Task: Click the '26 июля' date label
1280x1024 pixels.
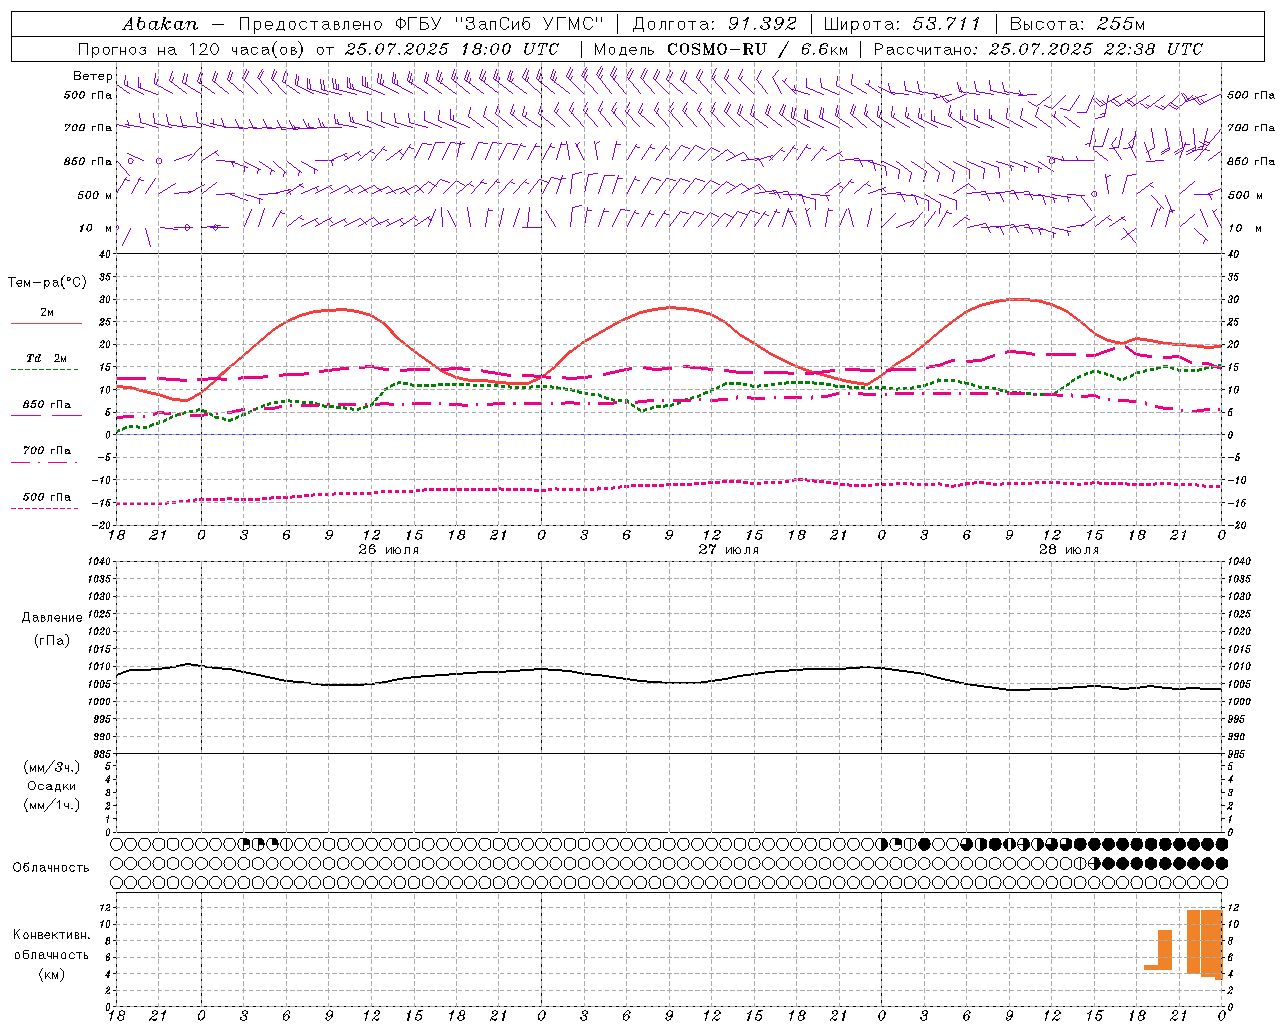Action: click(x=389, y=550)
